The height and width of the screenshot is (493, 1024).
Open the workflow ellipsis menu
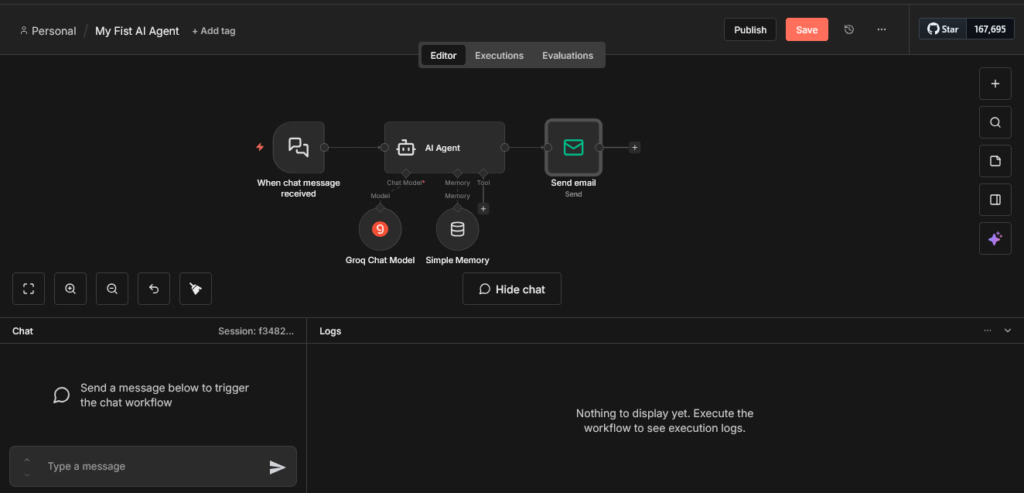pyautogui.click(x=881, y=30)
